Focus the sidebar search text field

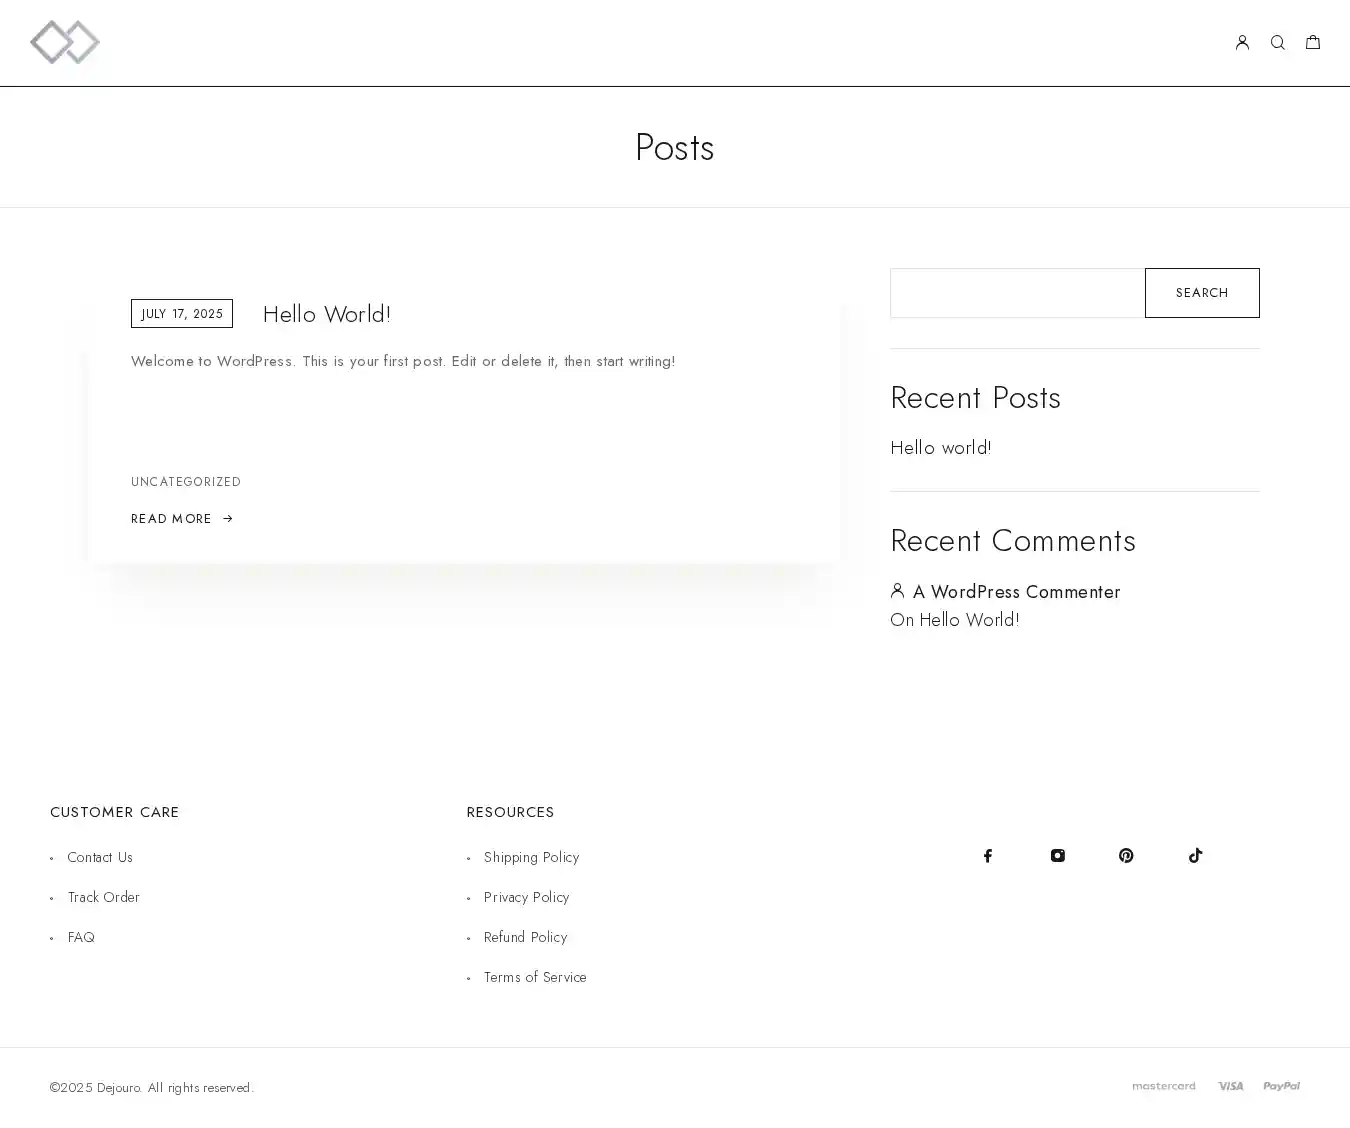1017,293
